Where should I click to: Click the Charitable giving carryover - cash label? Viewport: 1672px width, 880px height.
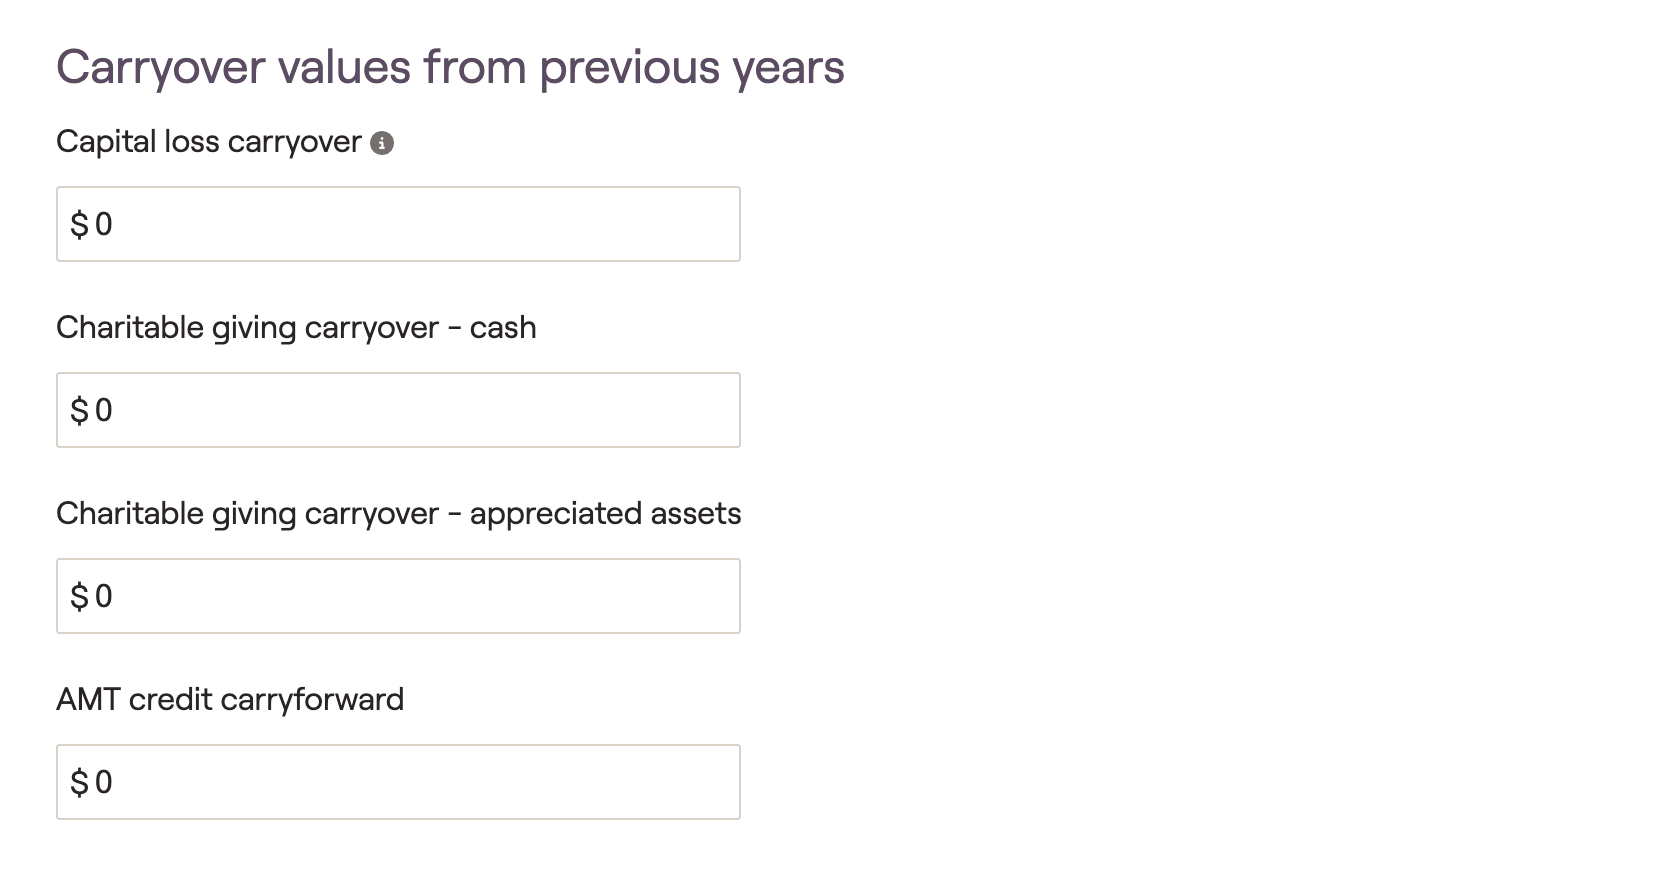tap(296, 328)
